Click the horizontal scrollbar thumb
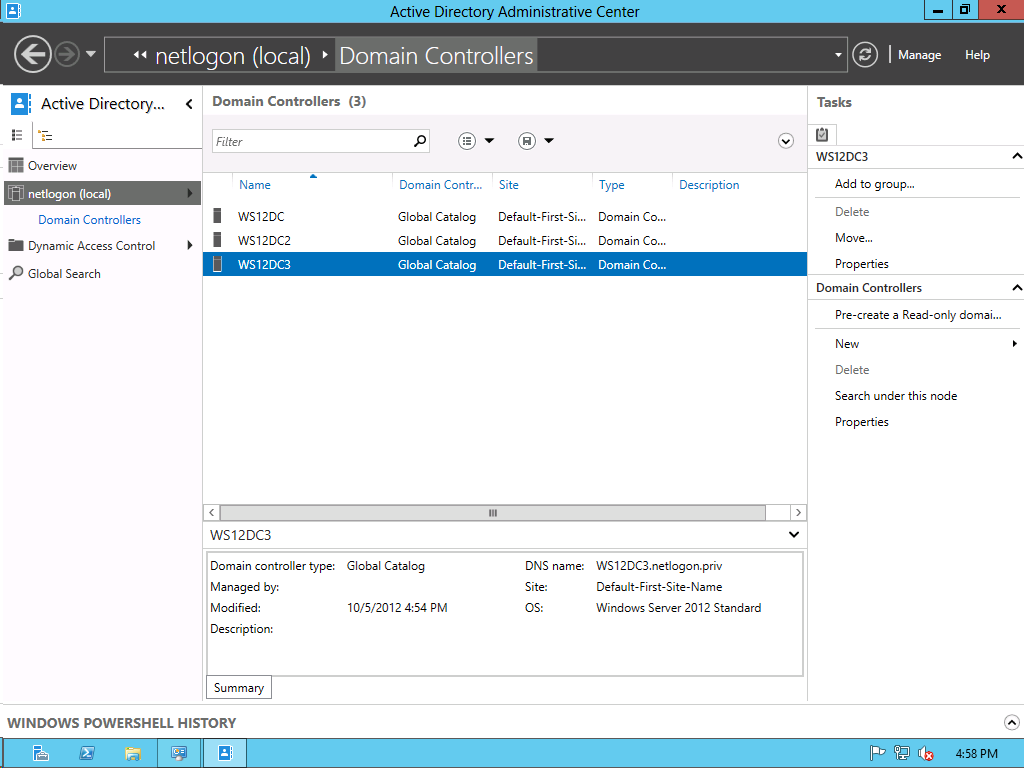This screenshot has width=1024, height=768. (492, 513)
